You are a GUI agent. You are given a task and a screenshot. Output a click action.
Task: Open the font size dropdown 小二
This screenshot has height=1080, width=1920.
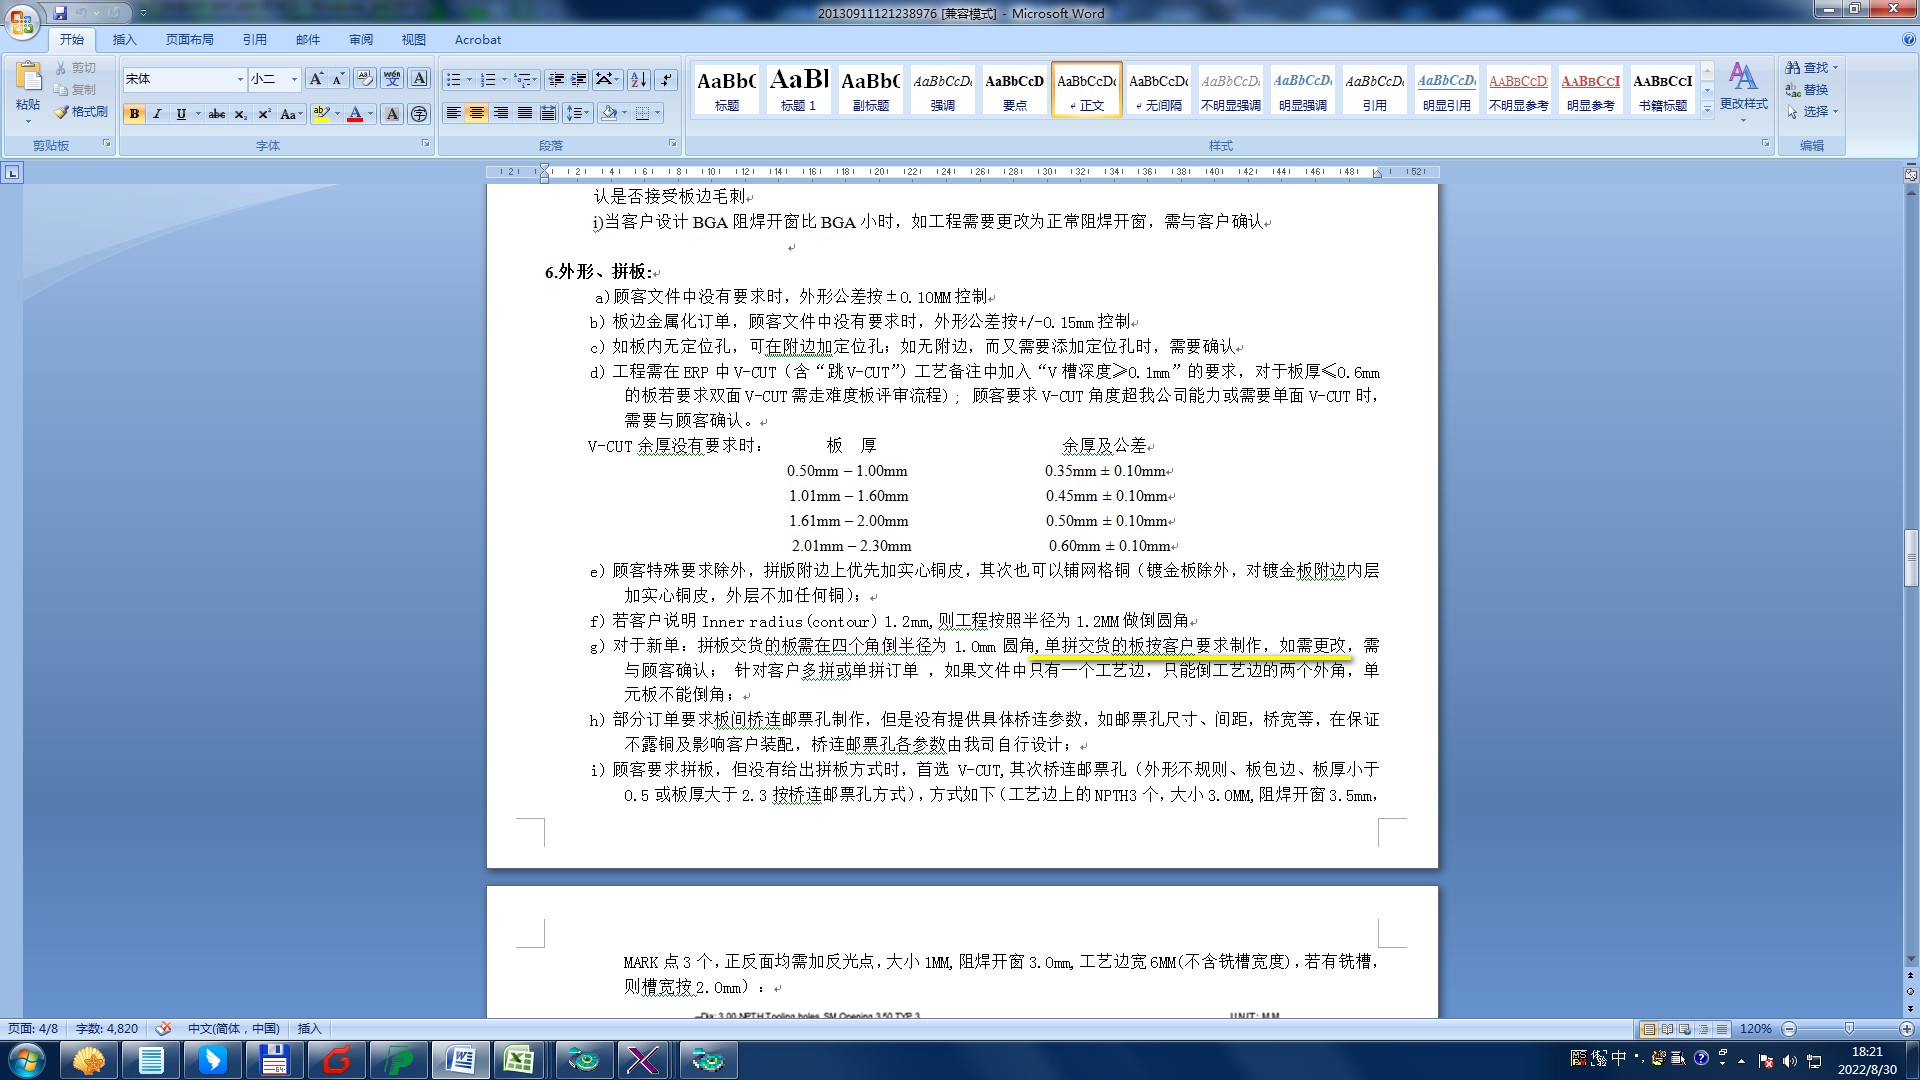(294, 79)
